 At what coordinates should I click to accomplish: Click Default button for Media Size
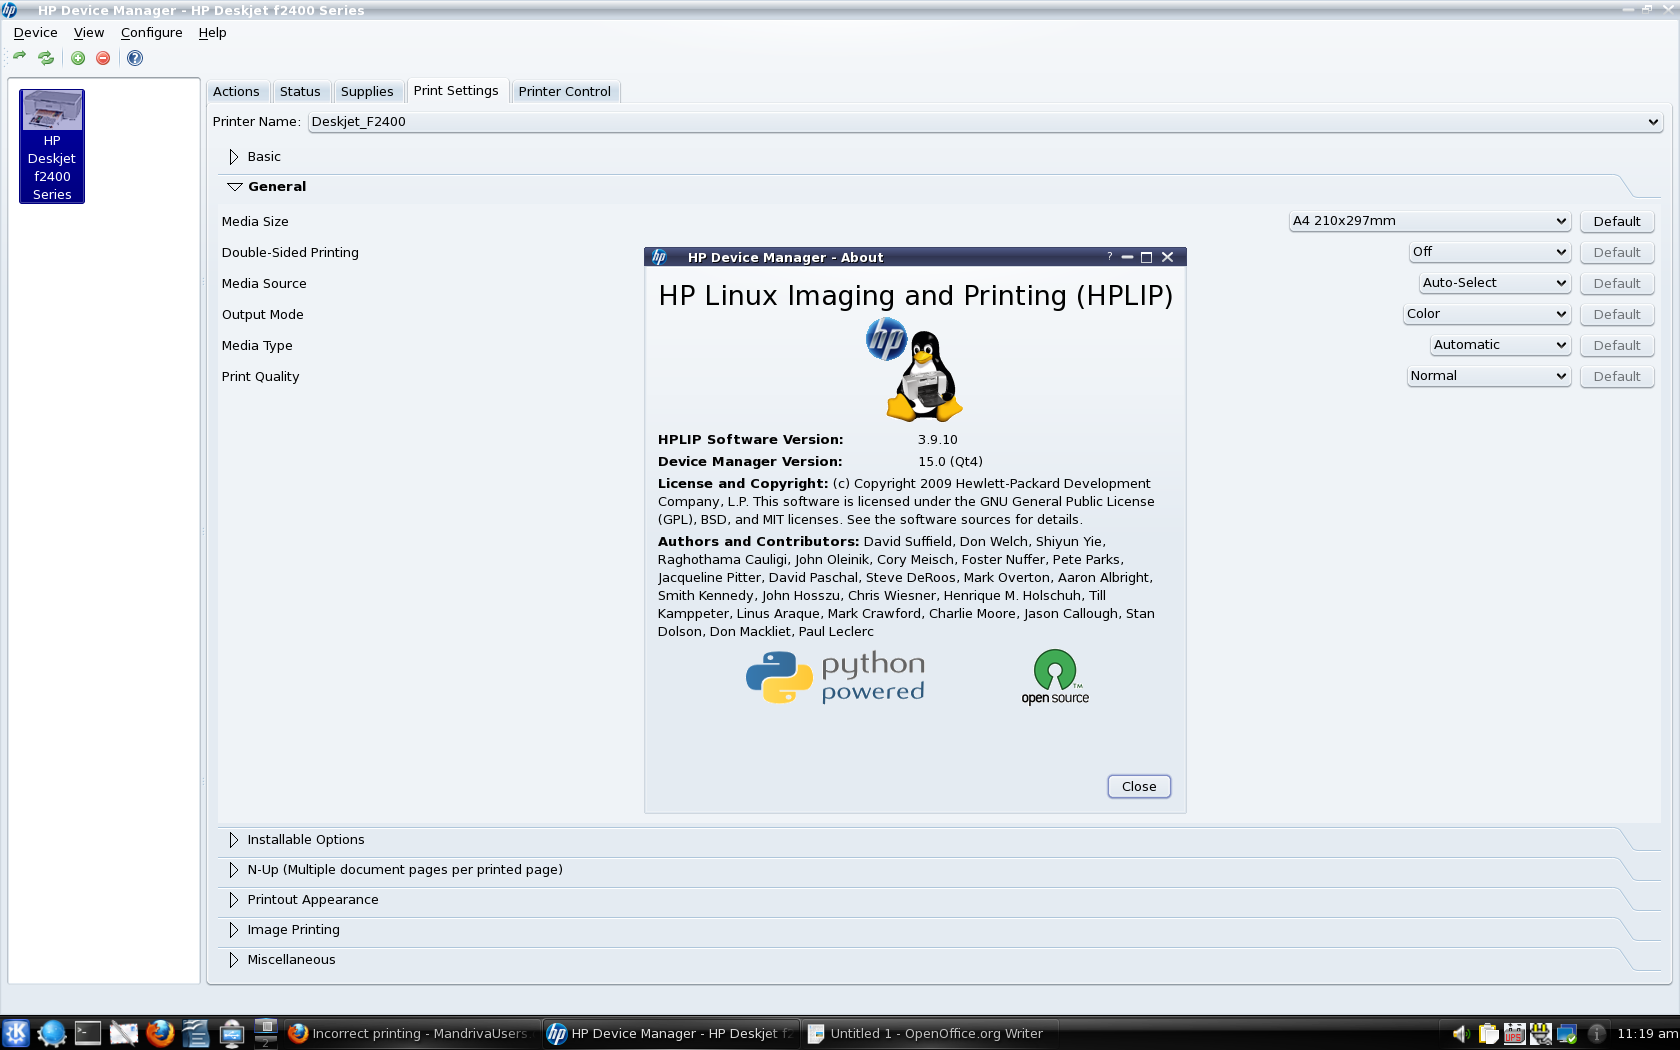[x=1617, y=222]
